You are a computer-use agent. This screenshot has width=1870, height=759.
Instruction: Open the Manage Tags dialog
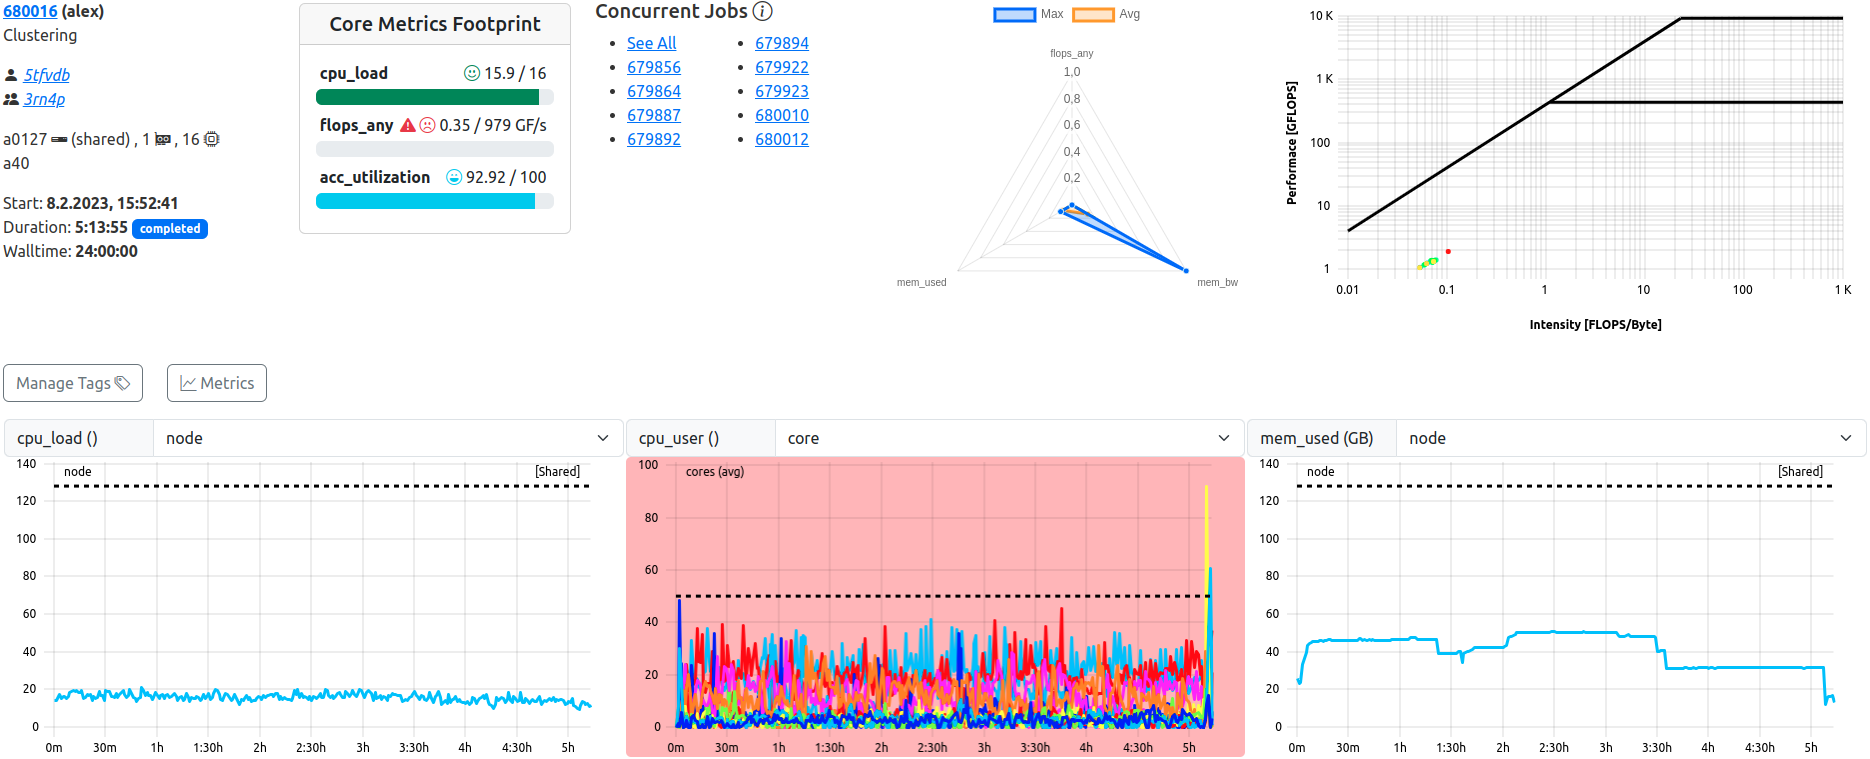click(73, 383)
